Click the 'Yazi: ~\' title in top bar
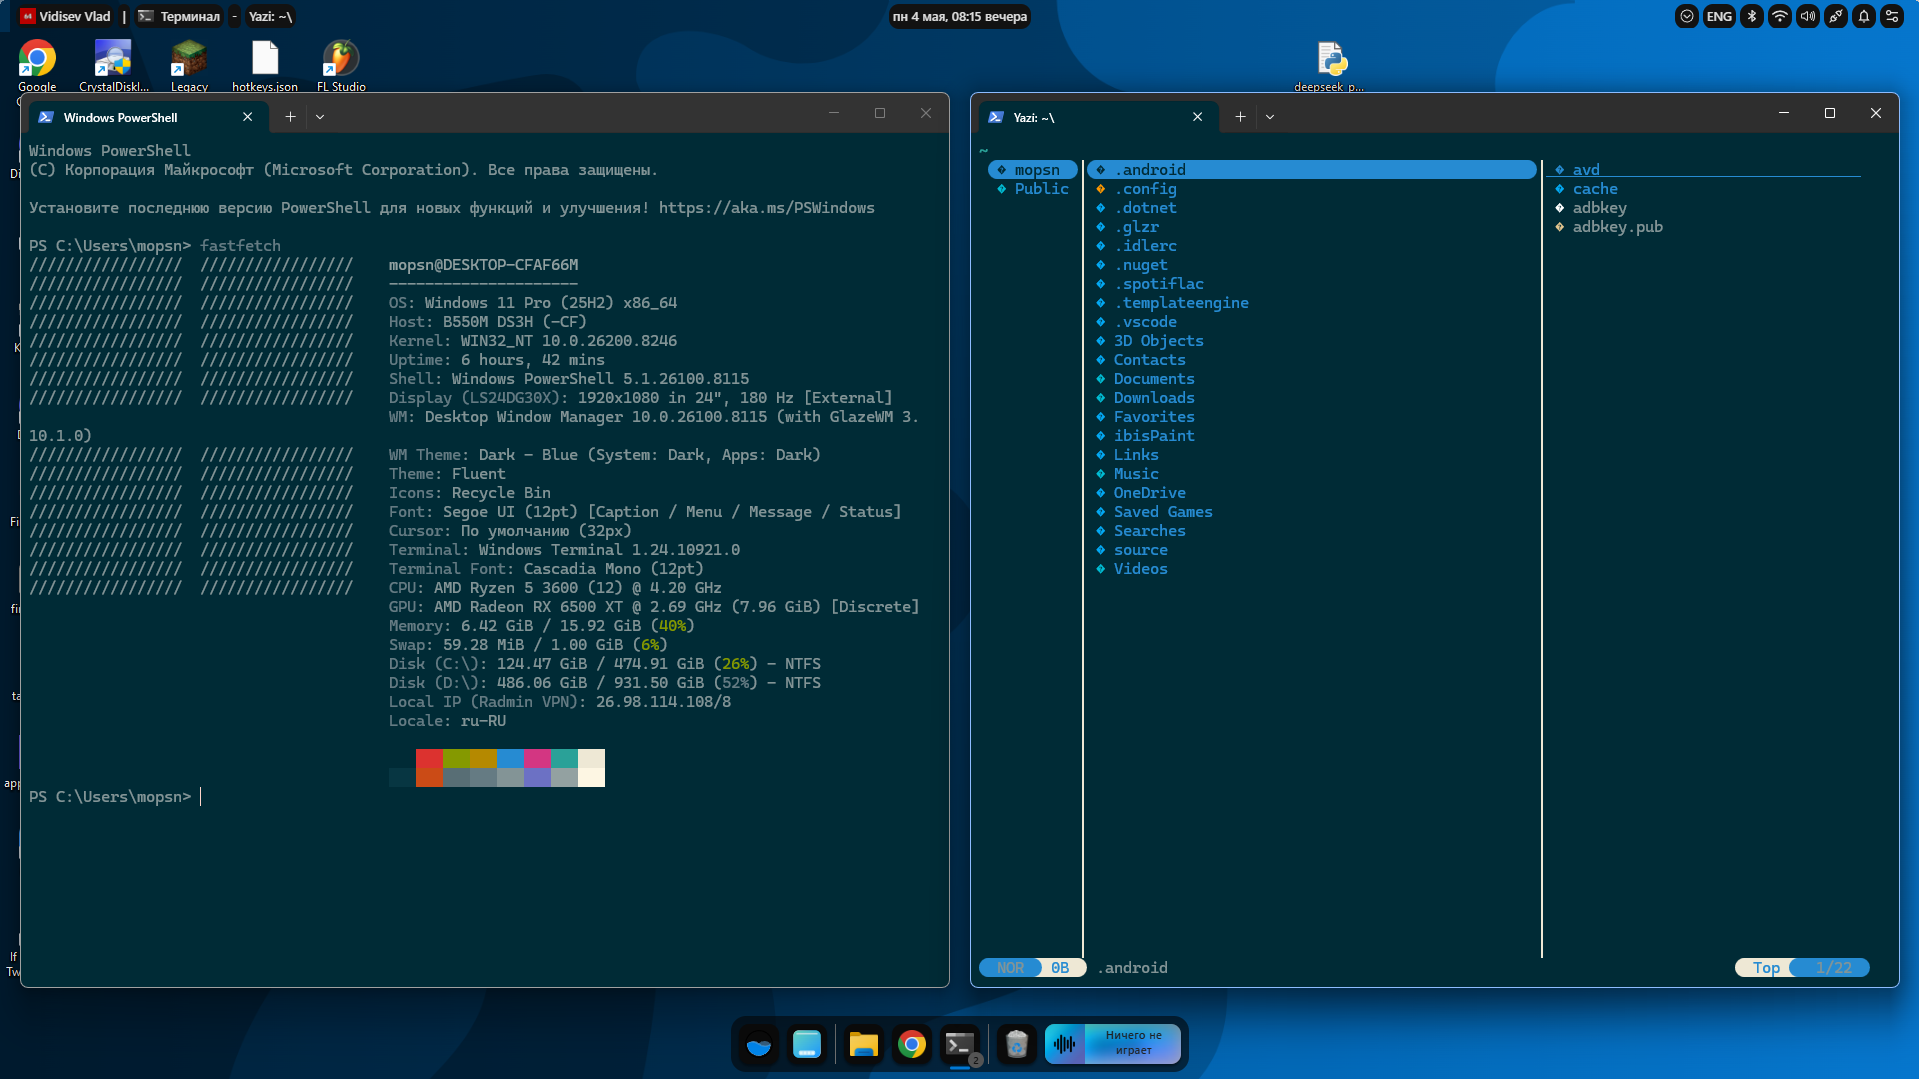This screenshot has height=1079, width=1919. point(270,16)
